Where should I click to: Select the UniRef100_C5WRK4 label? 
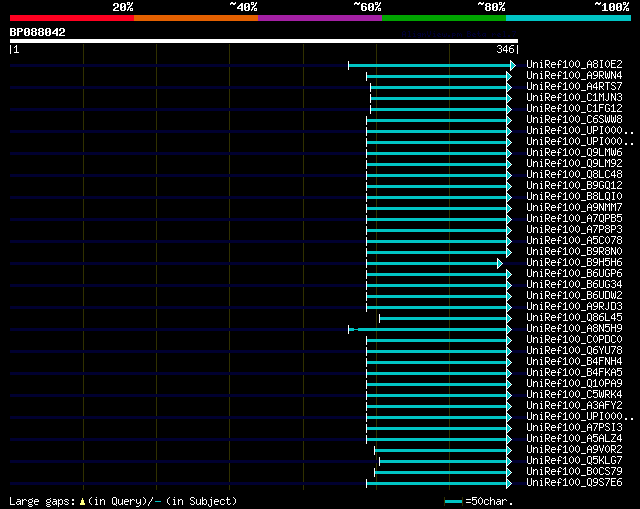click(574, 395)
